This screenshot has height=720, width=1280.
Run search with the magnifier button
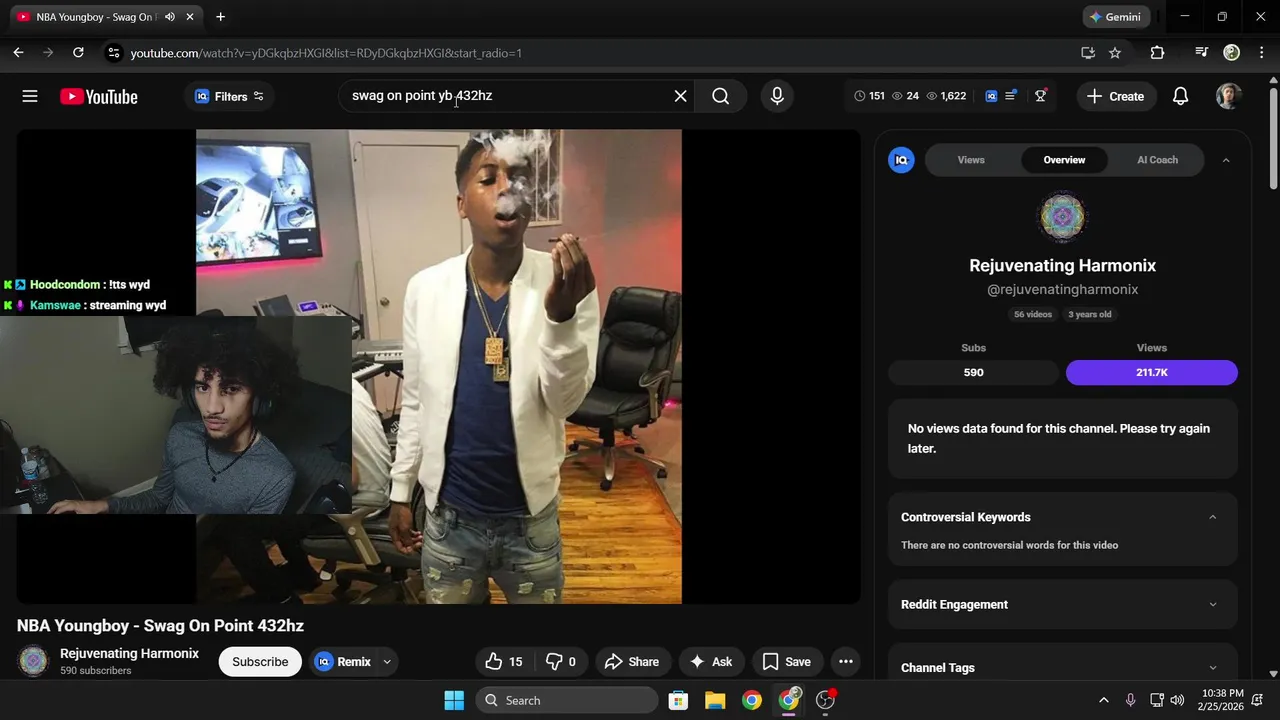pos(720,96)
